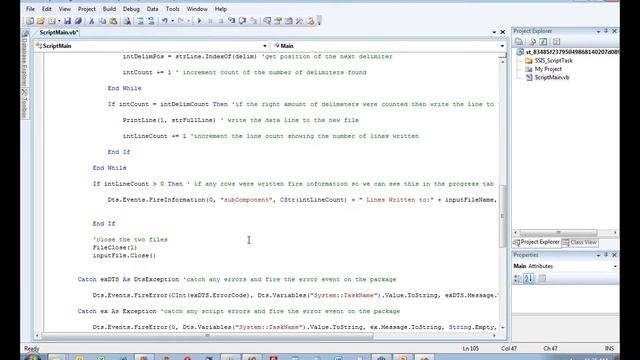This screenshot has width=640, height=360.
Task: Open the Tools menu
Action: [172, 9]
